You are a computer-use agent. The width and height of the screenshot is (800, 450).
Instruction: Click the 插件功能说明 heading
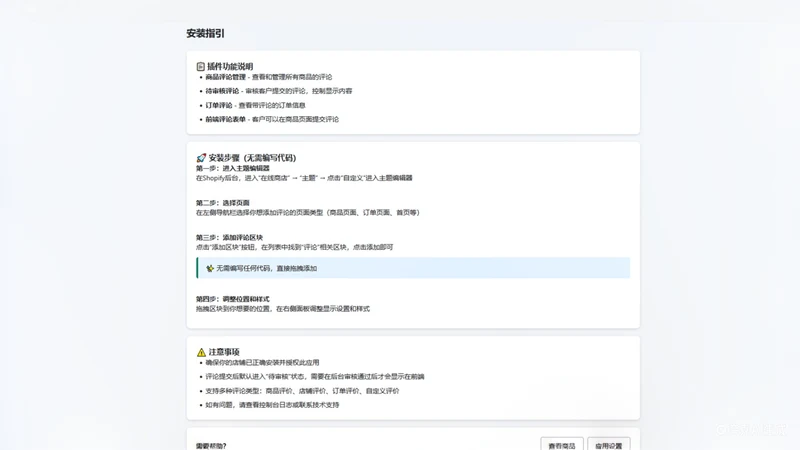[x=230, y=66]
